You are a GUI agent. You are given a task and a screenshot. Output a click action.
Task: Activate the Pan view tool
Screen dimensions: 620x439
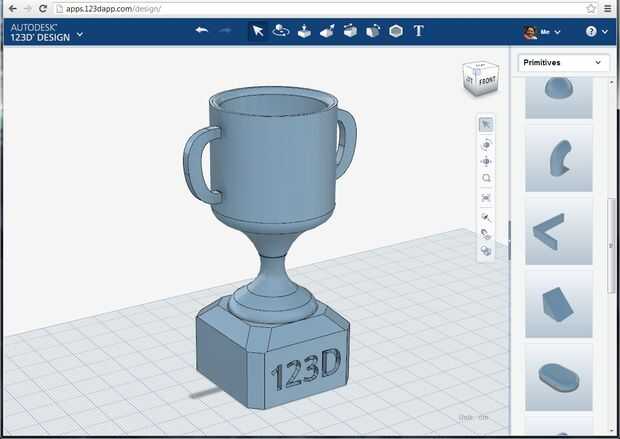coord(486,161)
